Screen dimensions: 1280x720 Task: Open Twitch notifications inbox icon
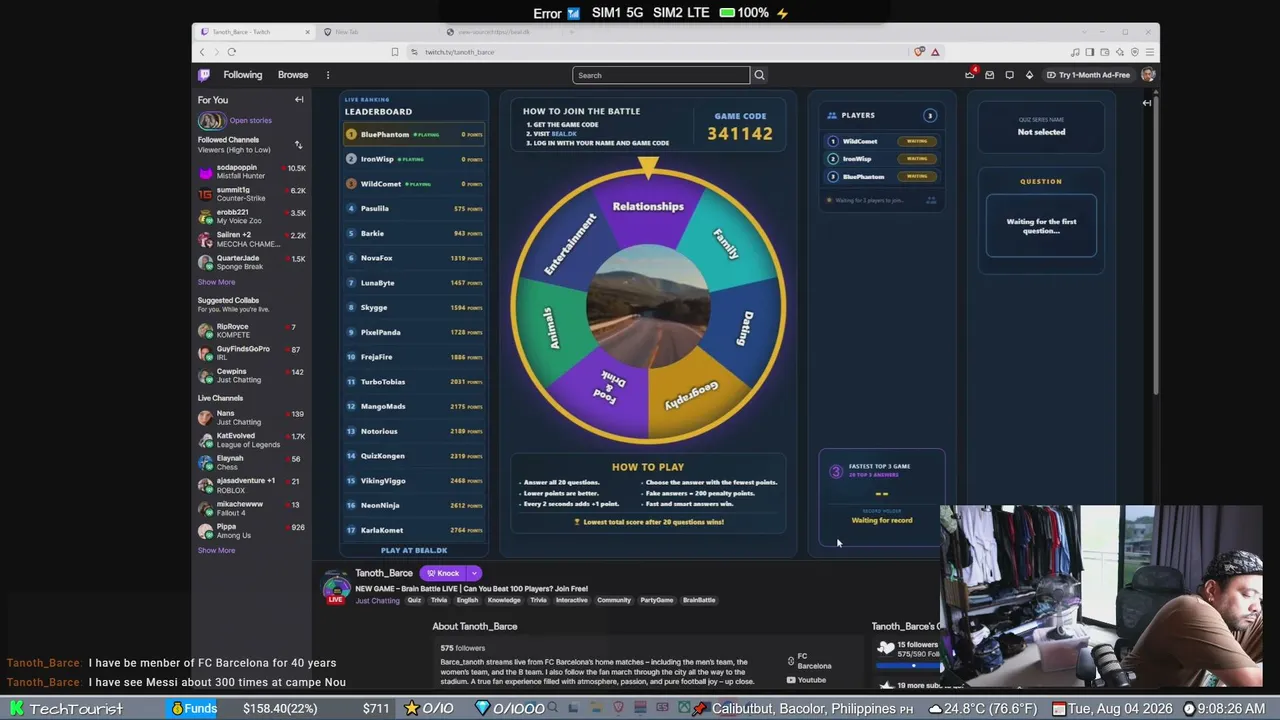click(989, 75)
